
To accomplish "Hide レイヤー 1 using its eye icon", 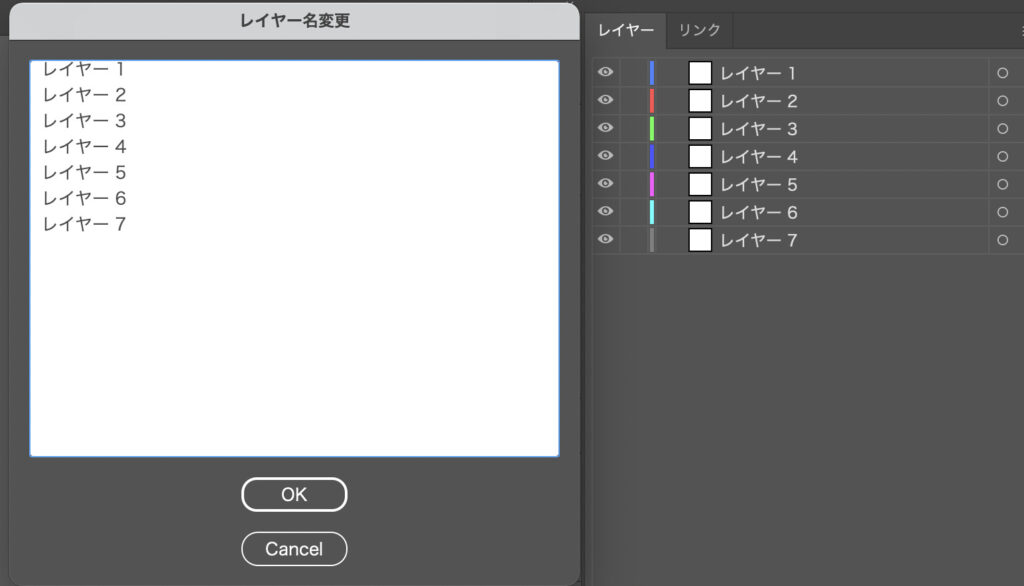I will click(605, 72).
